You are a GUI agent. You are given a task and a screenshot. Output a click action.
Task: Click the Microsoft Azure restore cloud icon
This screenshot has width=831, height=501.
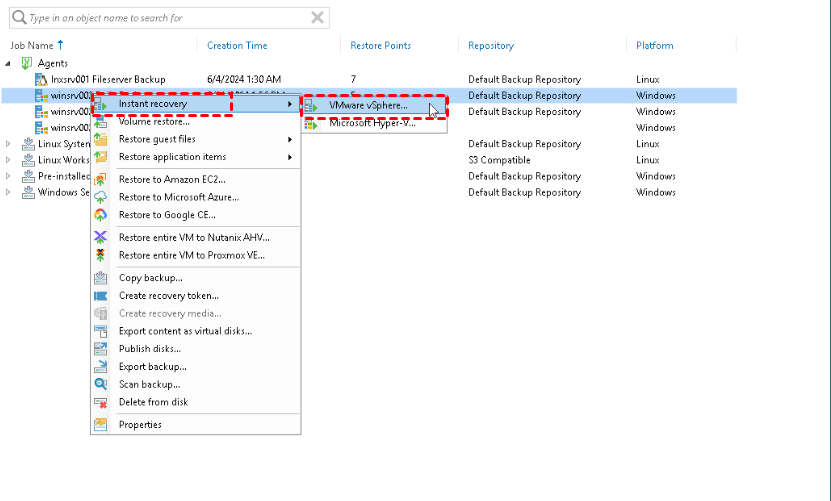tap(100, 197)
